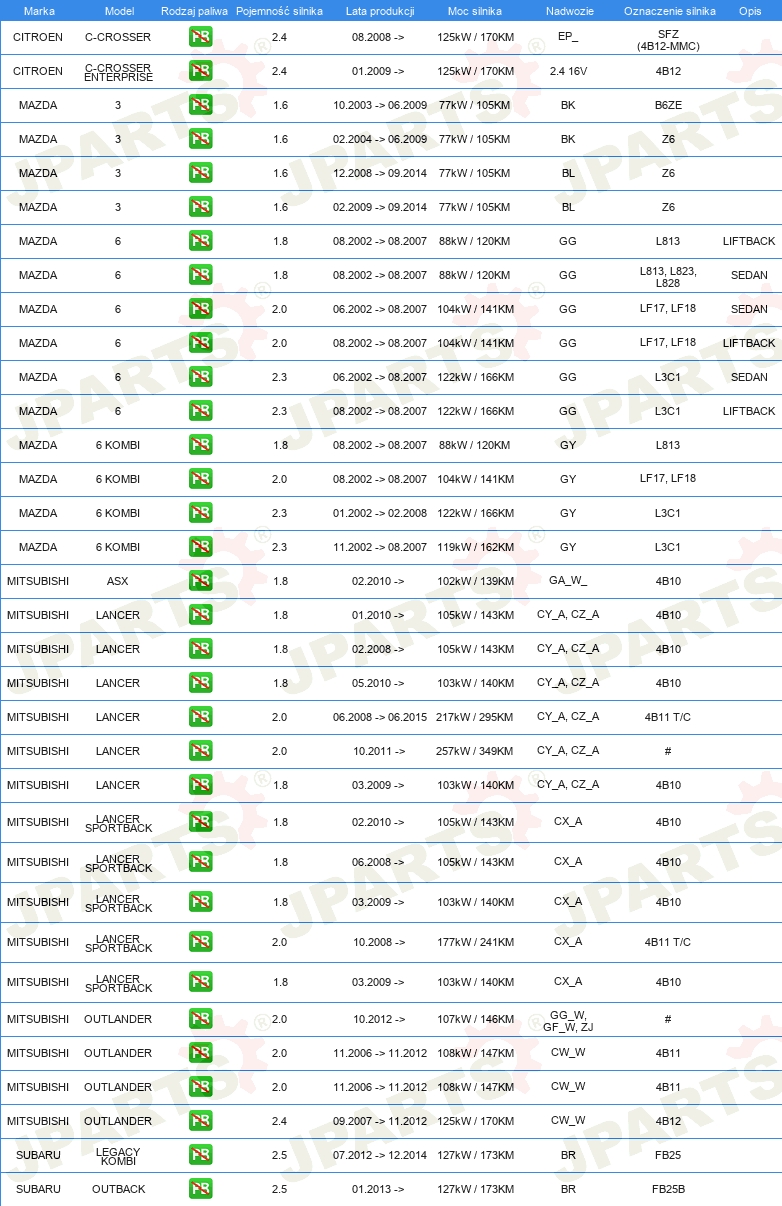
Task: Click the fuel icon for Mitsubishi ASX
Action: pos(200,582)
